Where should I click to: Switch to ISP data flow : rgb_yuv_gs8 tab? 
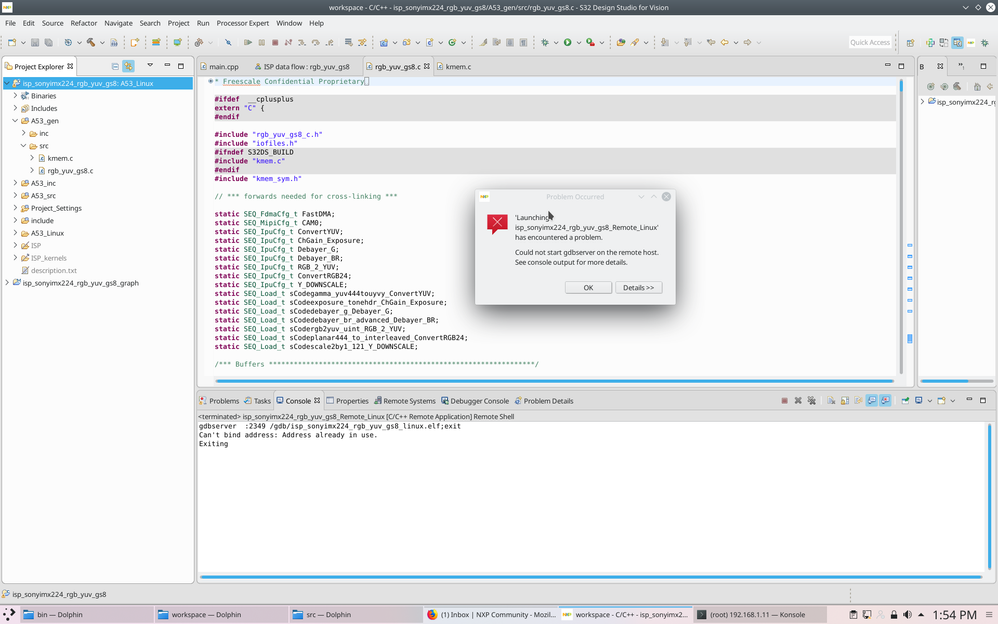coord(302,66)
